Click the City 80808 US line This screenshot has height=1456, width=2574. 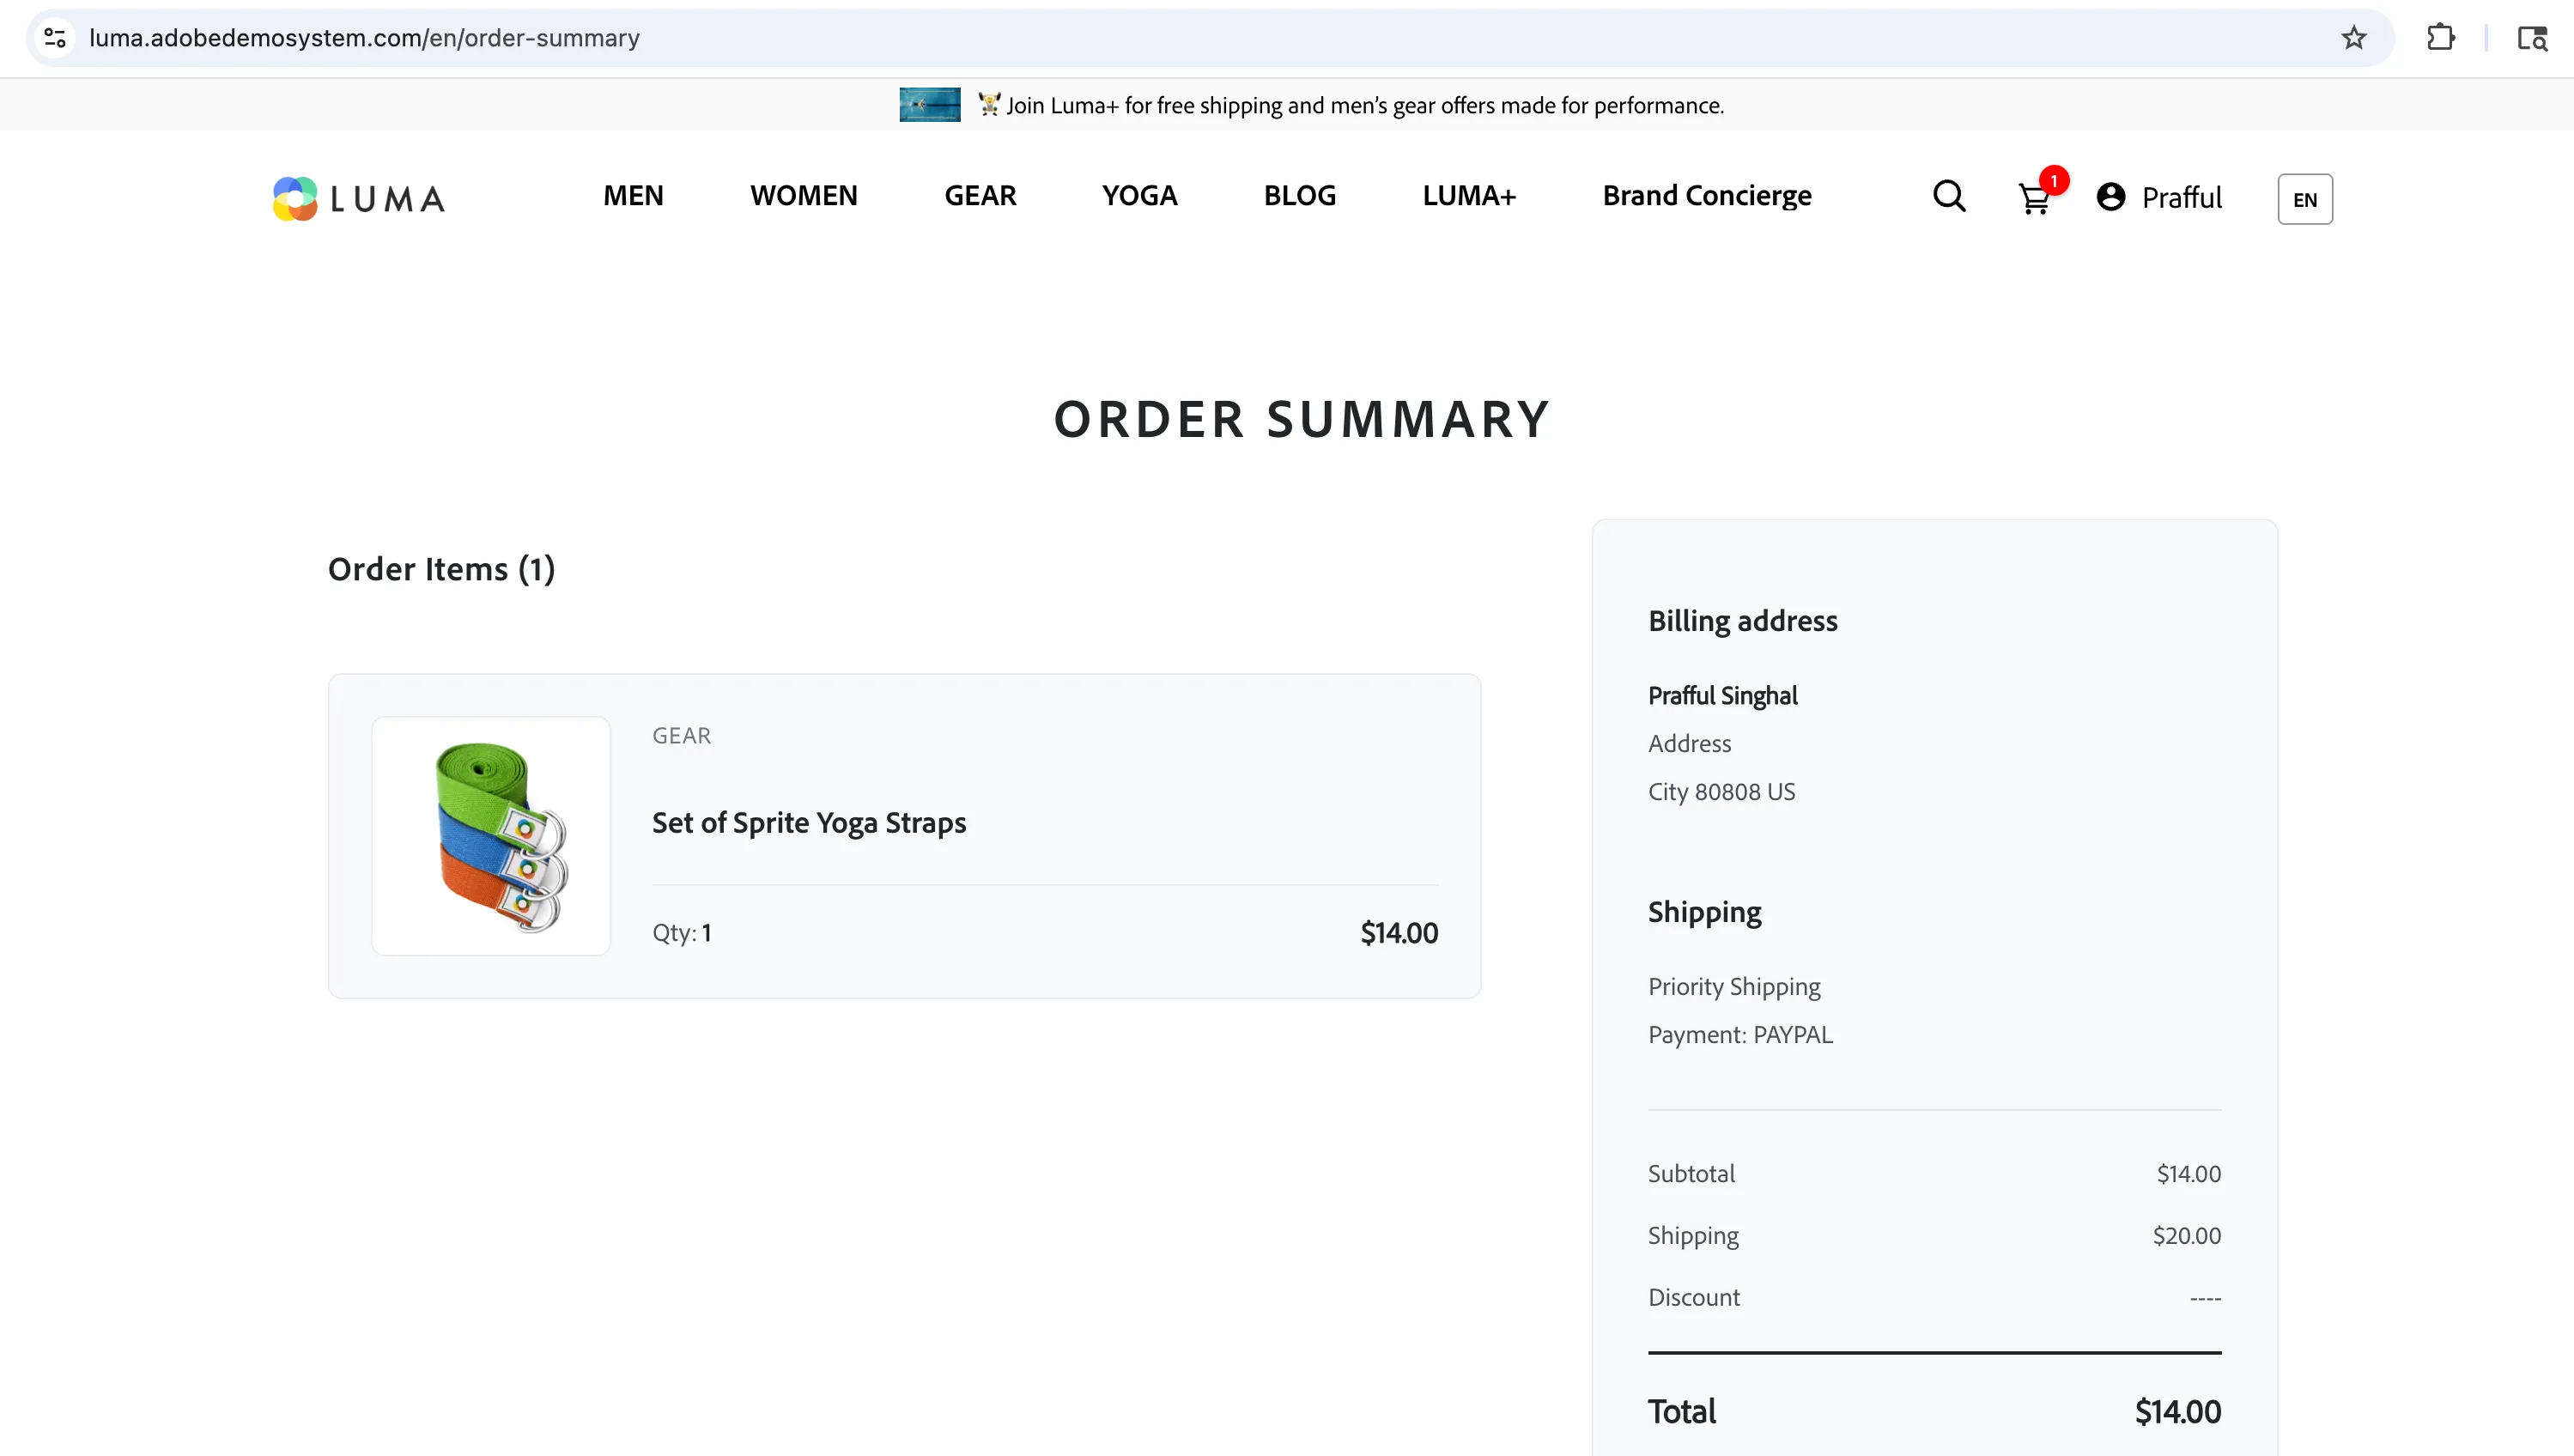click(x=1721, y=792)
